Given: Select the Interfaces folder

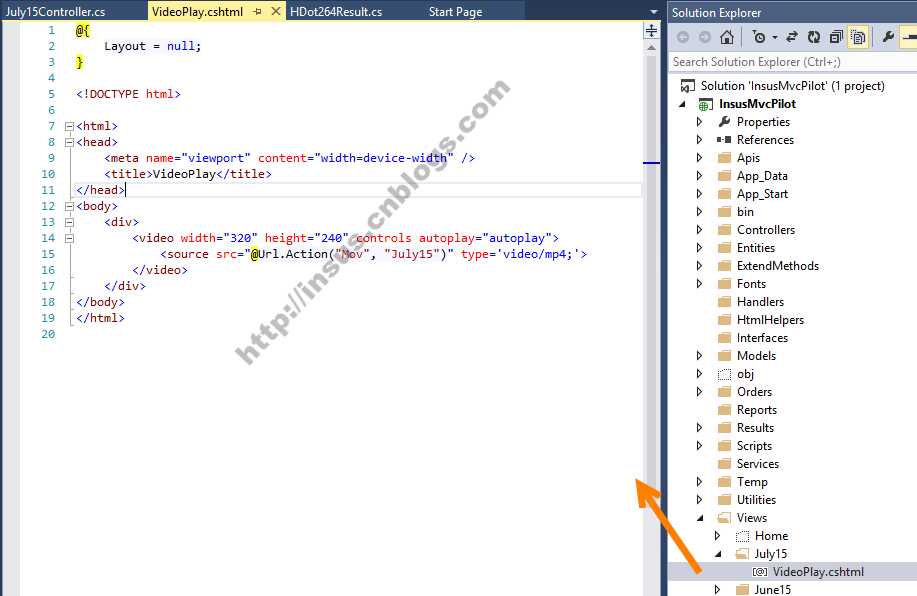Looking at the screenshot, I should click(x=762, y=338).
